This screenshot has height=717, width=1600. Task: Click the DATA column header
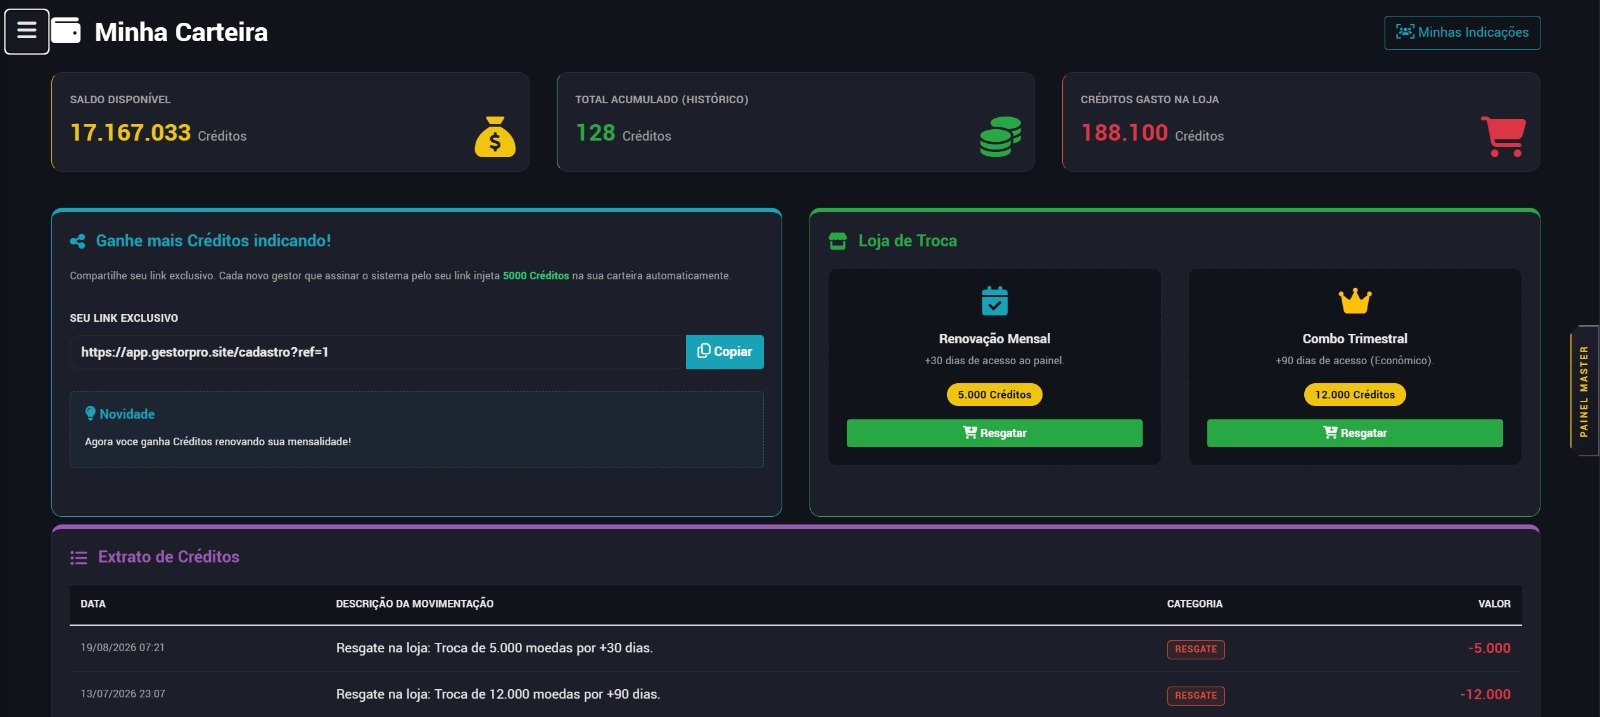click(93, 604)
